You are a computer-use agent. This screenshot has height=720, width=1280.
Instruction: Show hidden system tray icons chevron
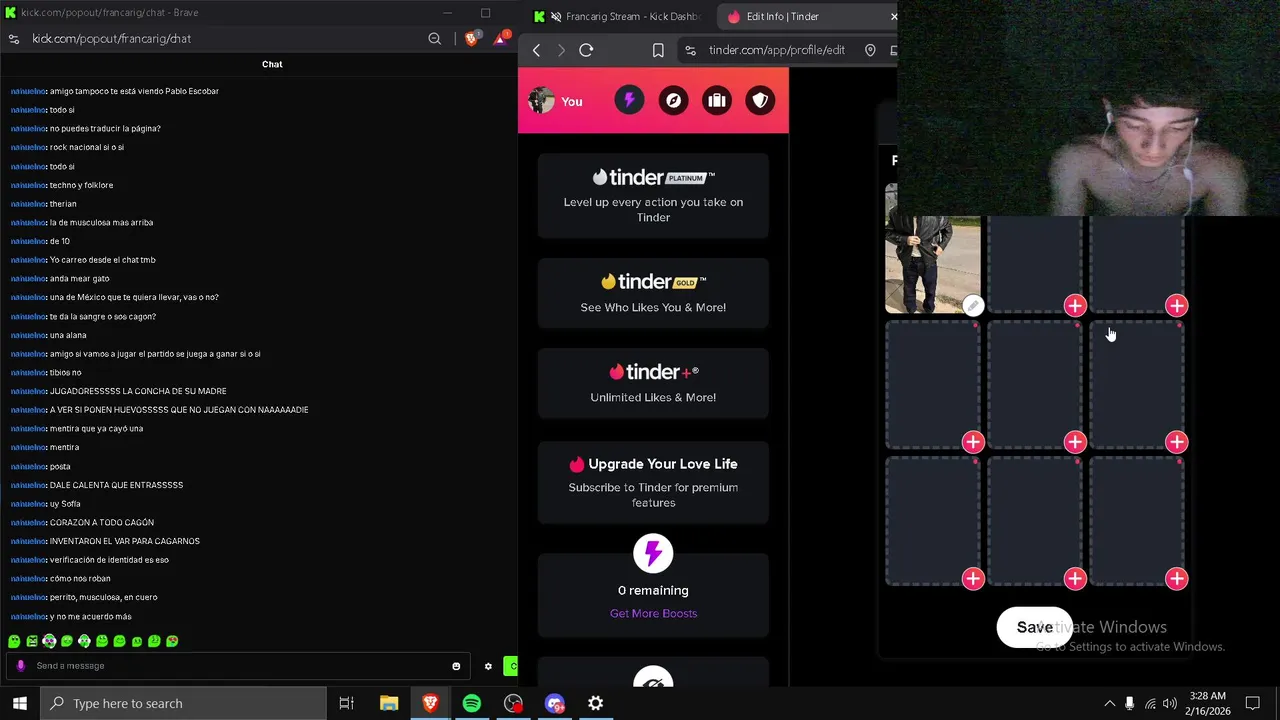click(x=1109, y=703)
